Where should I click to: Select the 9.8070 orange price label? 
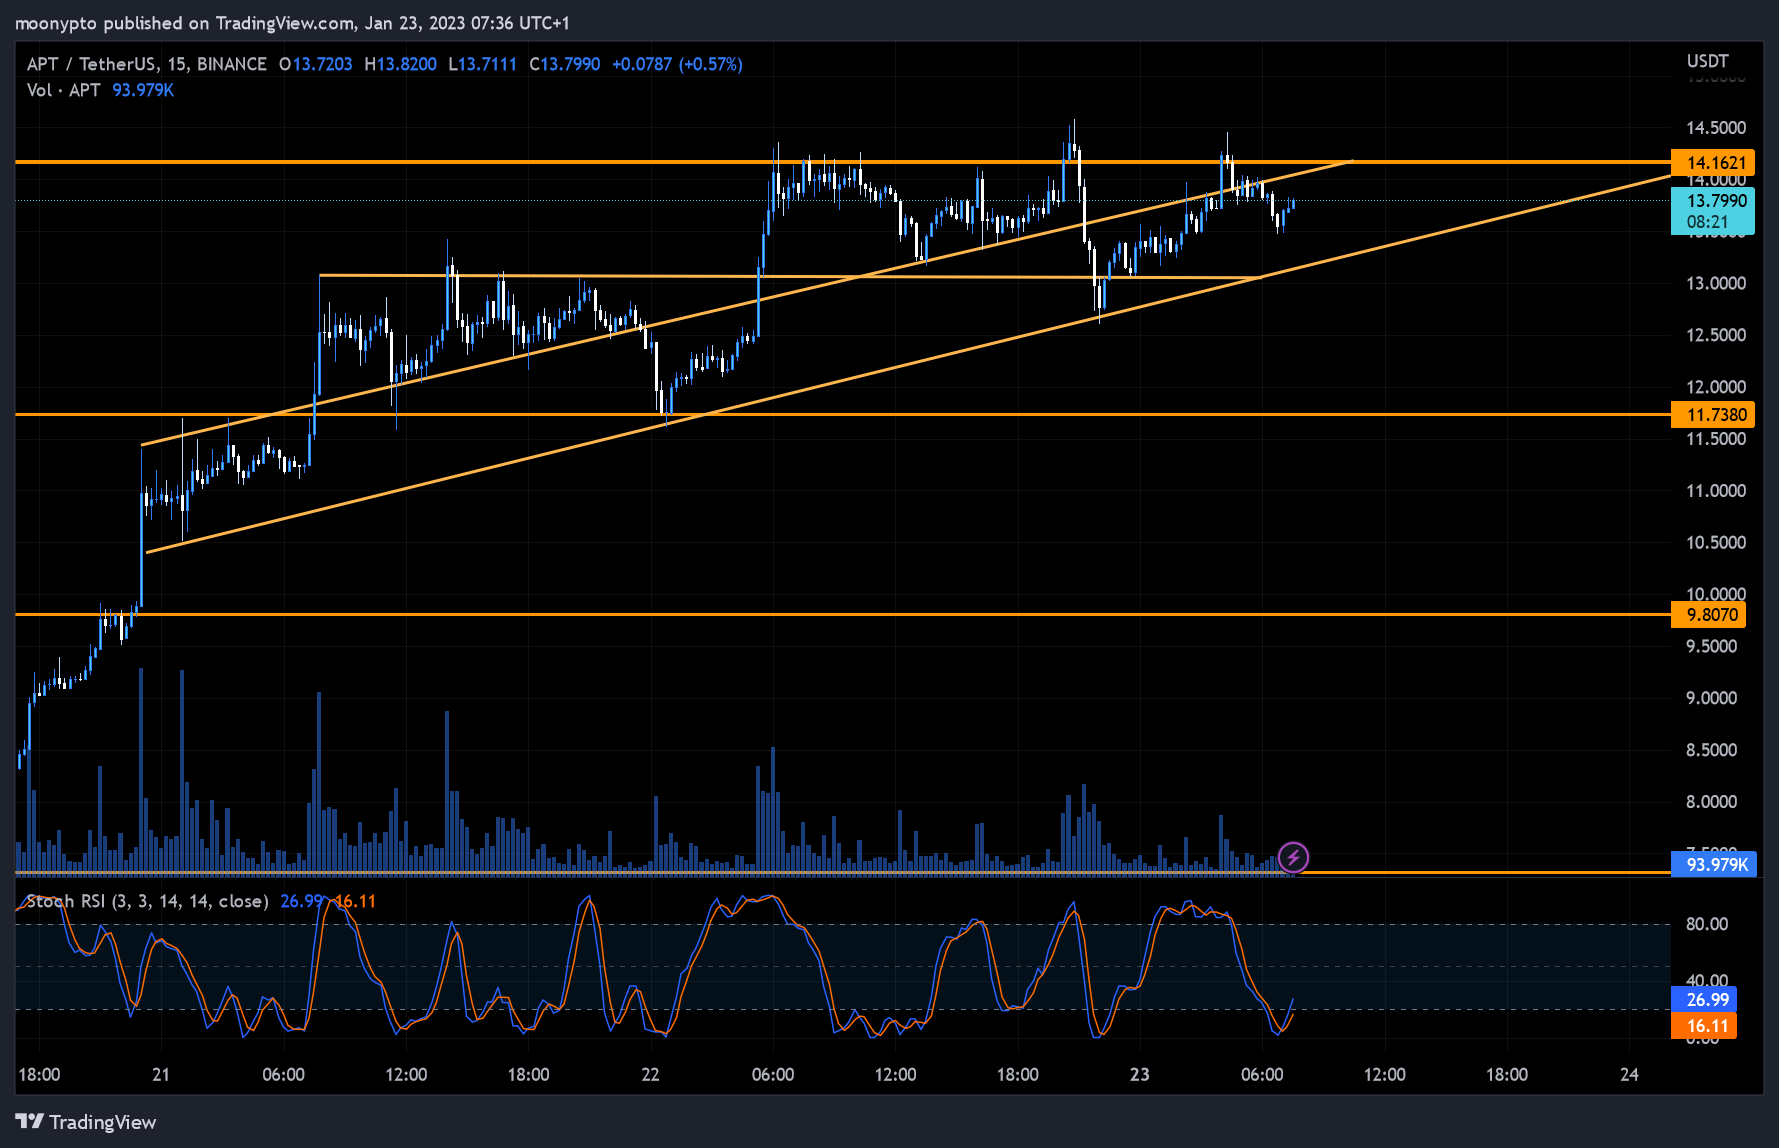coord(1708,615)
